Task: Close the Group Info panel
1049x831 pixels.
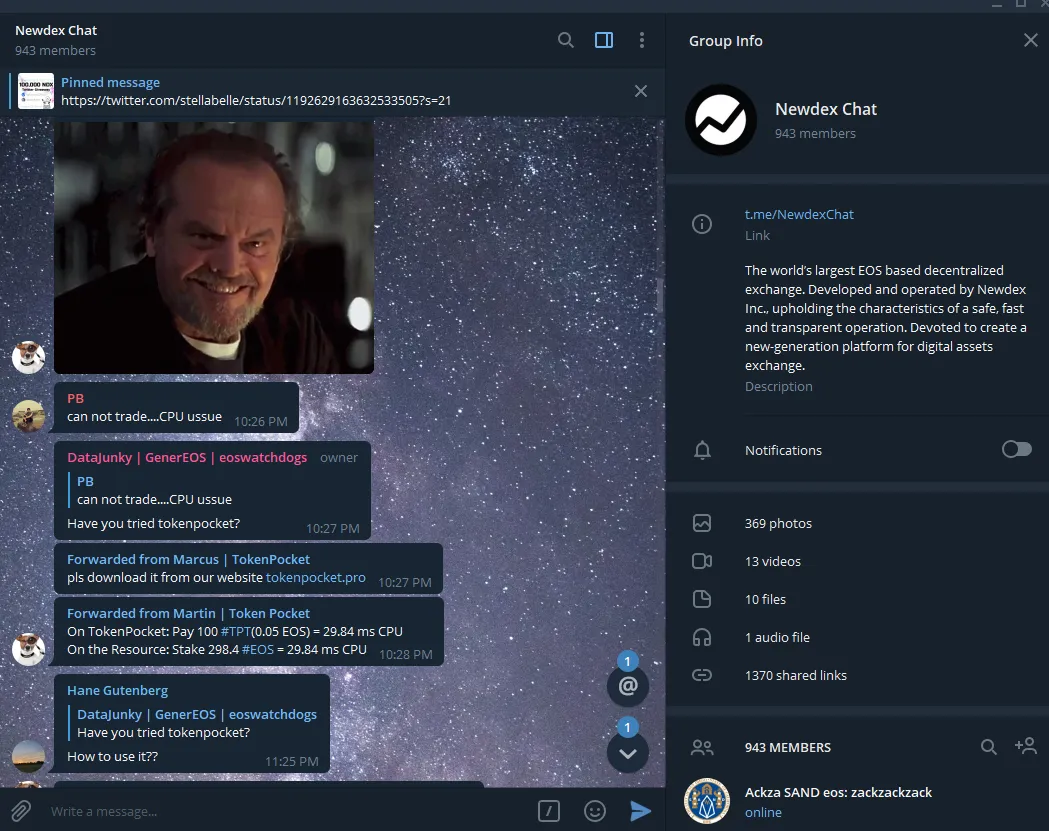Action: [1030, 40]
